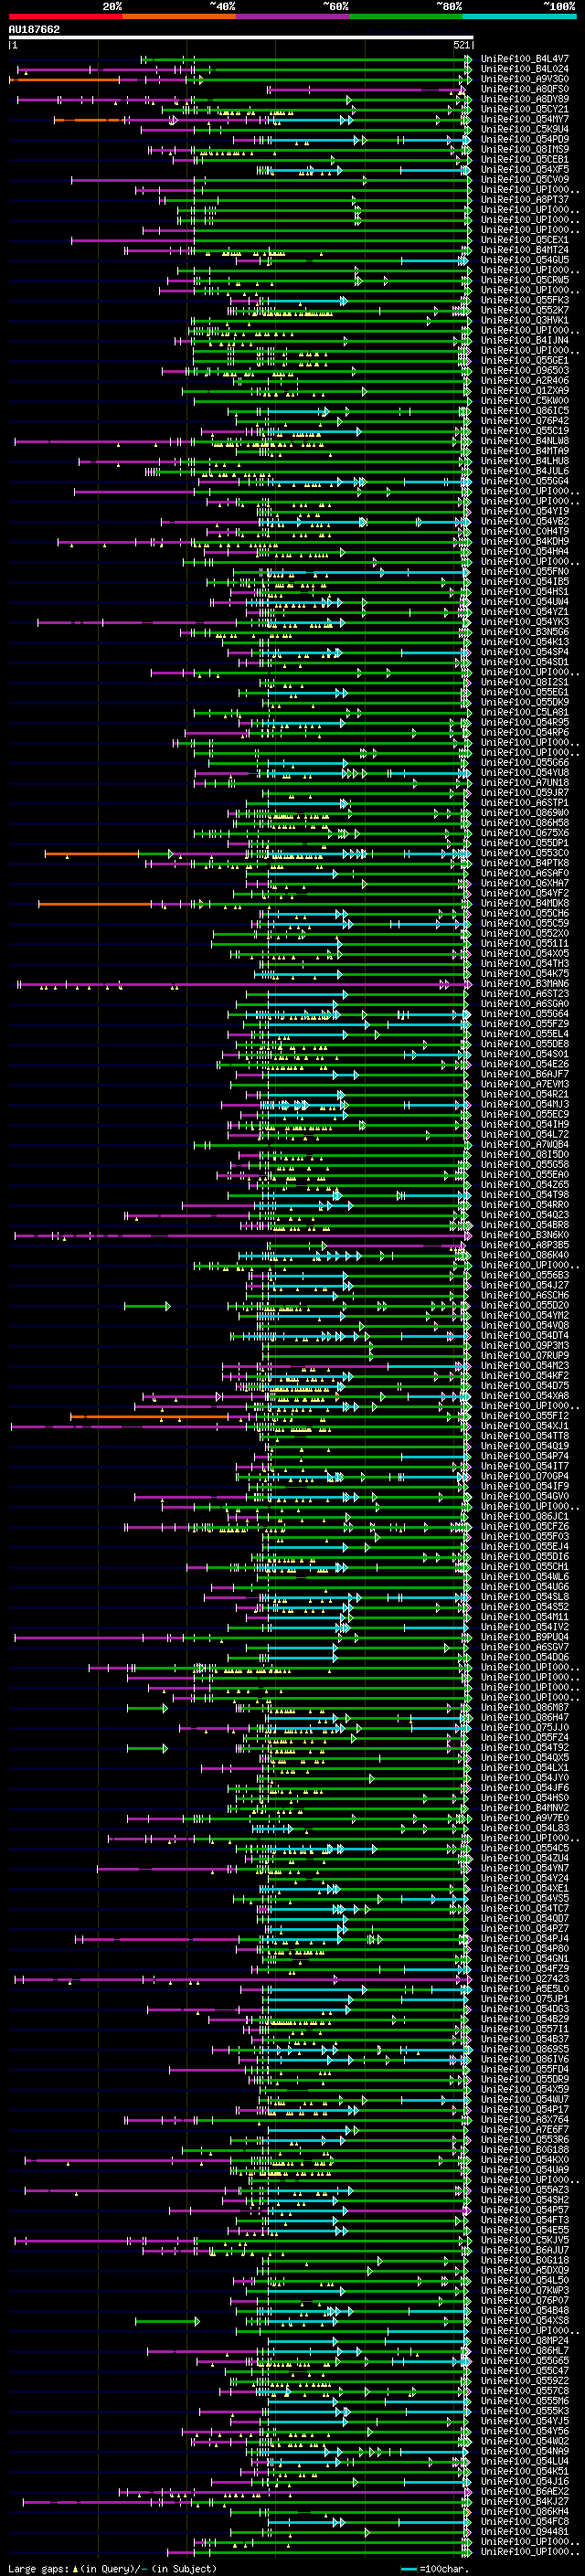Click the UniRef100_Q55C19 row label
The image size is (585, 2576).
coord(525,430)
